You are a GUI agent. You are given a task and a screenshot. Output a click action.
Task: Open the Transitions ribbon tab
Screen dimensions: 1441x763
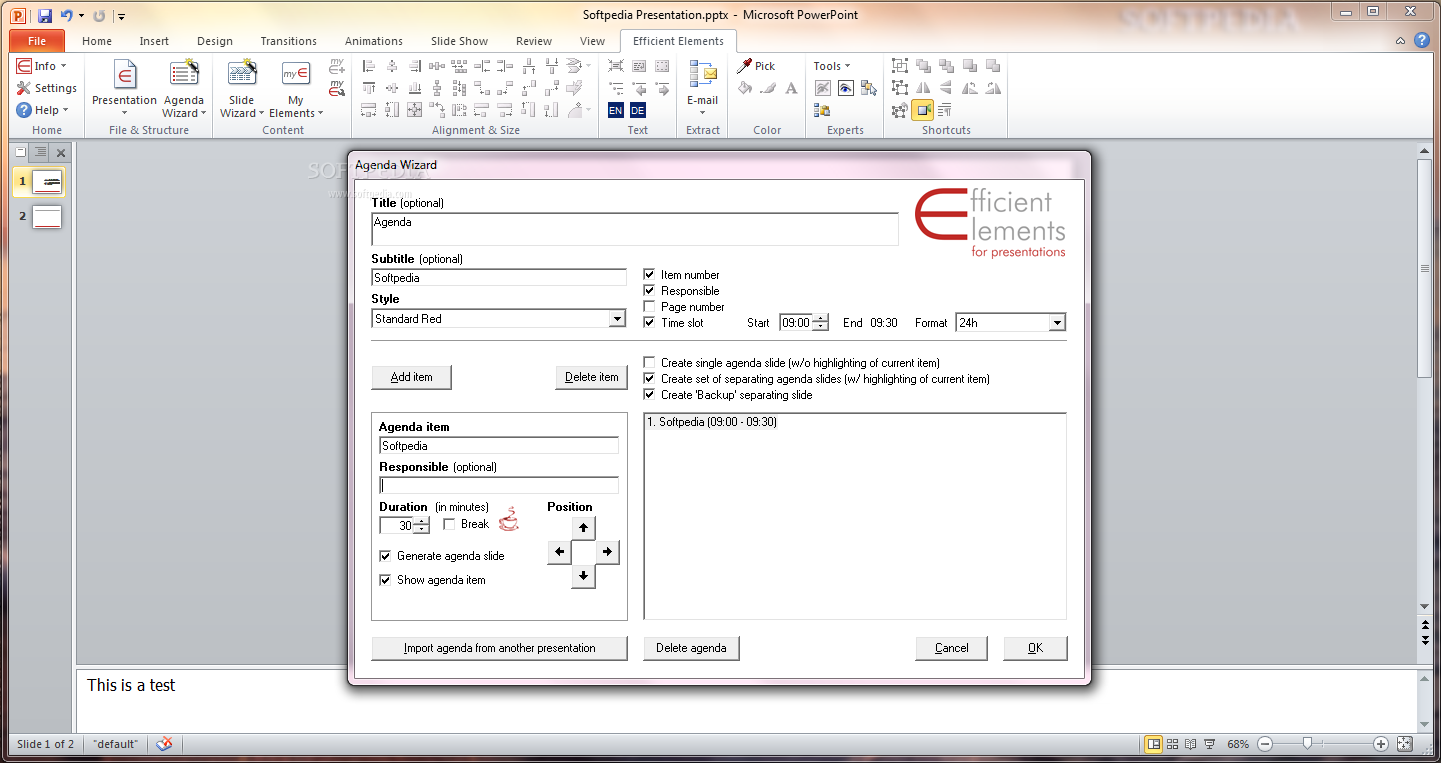tap(289, 41)
